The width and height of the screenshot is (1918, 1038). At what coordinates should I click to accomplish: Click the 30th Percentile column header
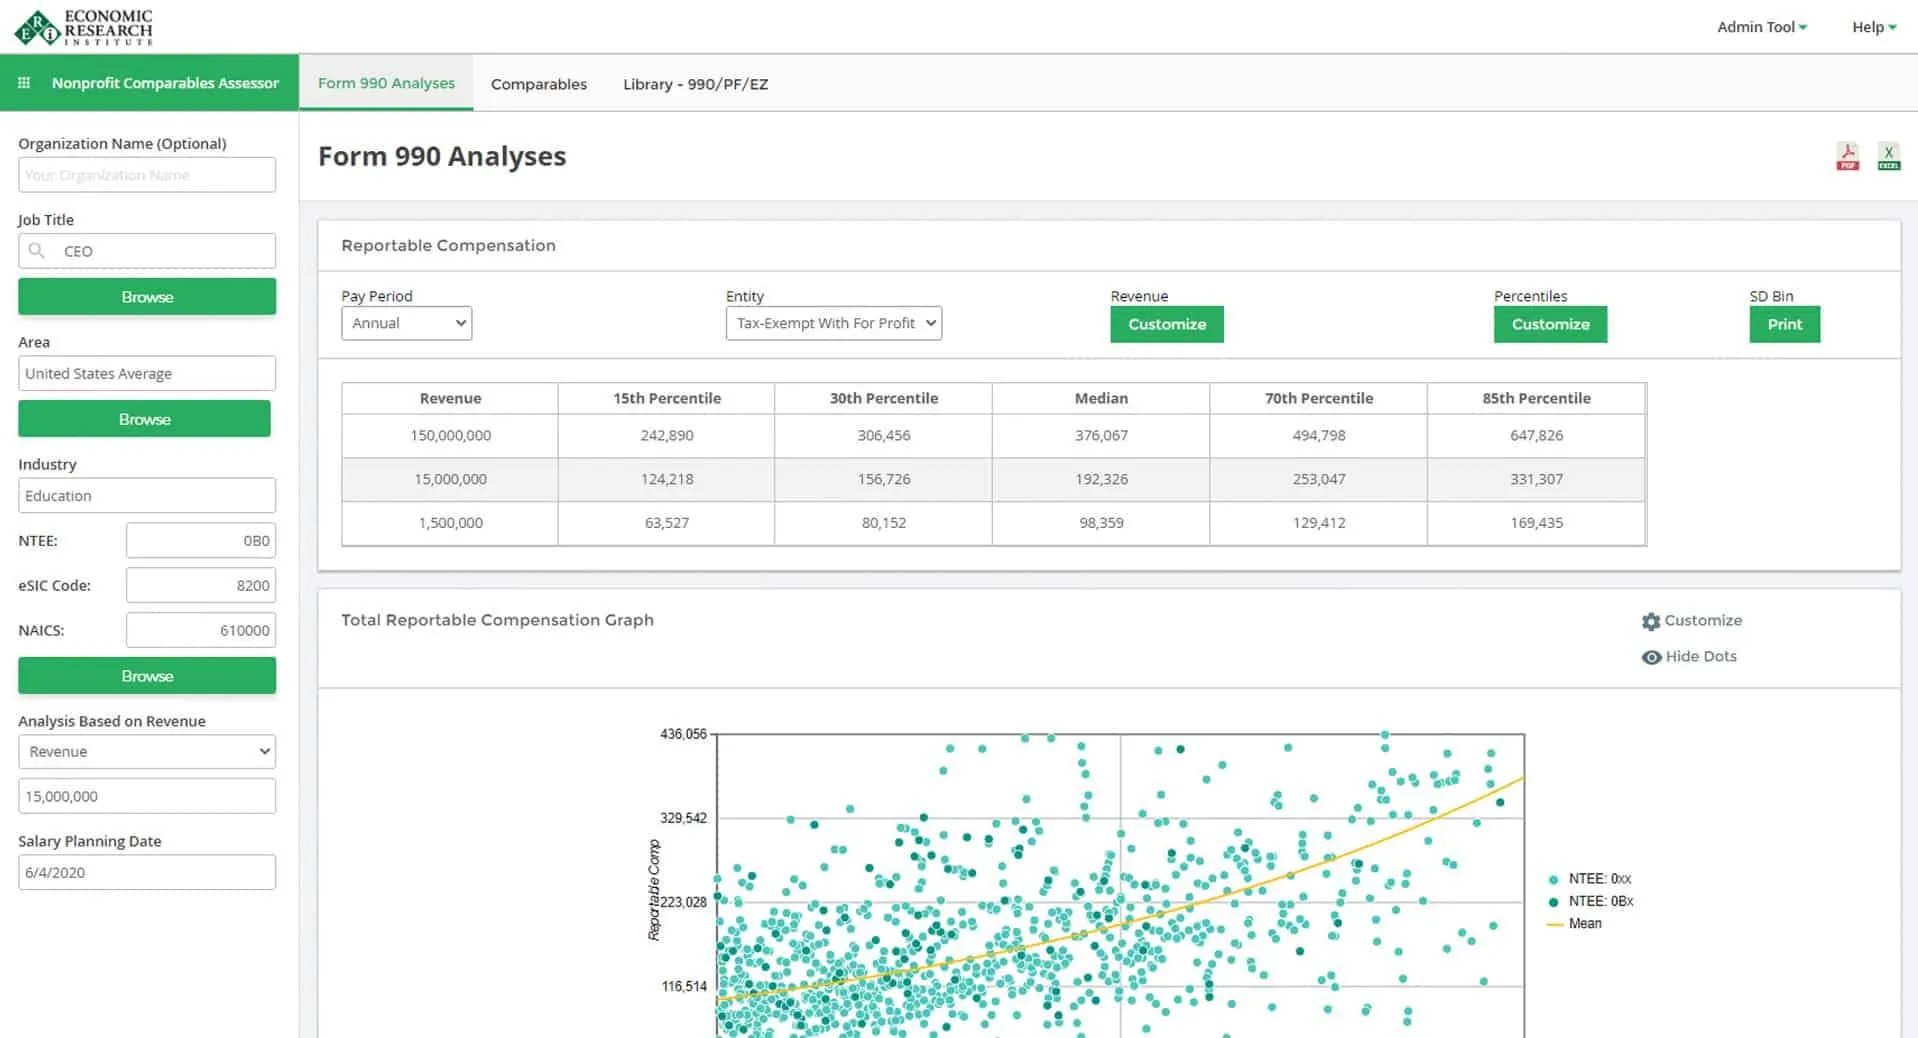[x=884, y=398]
